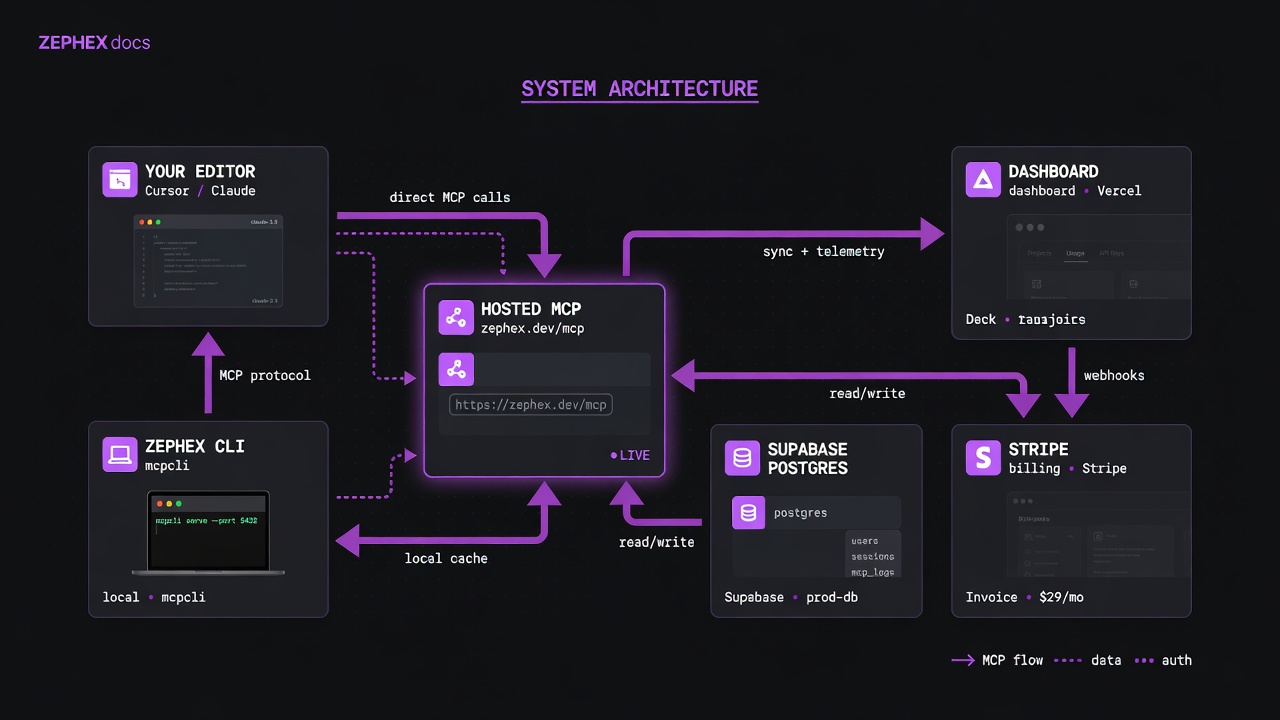Click the mcpcli subtitle under ZEPHEX CLI
This screenshot has width=1280, height=720.
[x=167, y=466]
